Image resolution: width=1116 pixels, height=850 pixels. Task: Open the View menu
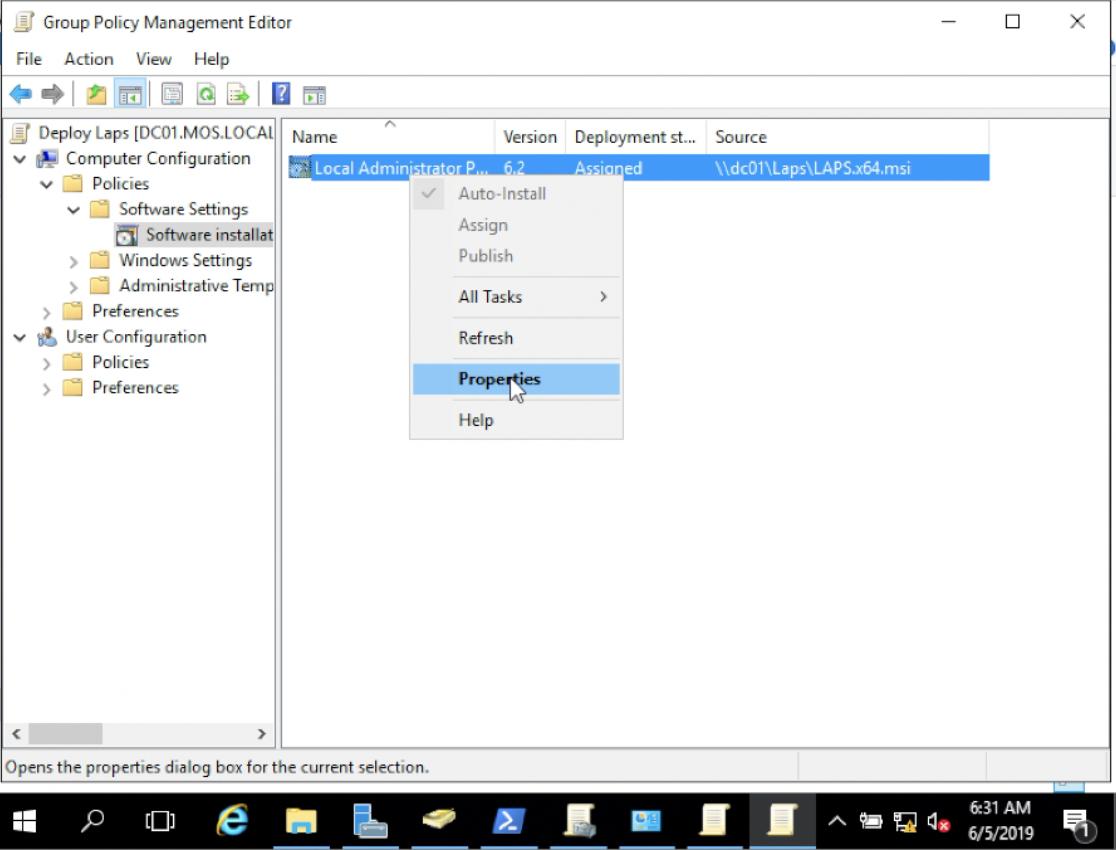pos(154,59)
